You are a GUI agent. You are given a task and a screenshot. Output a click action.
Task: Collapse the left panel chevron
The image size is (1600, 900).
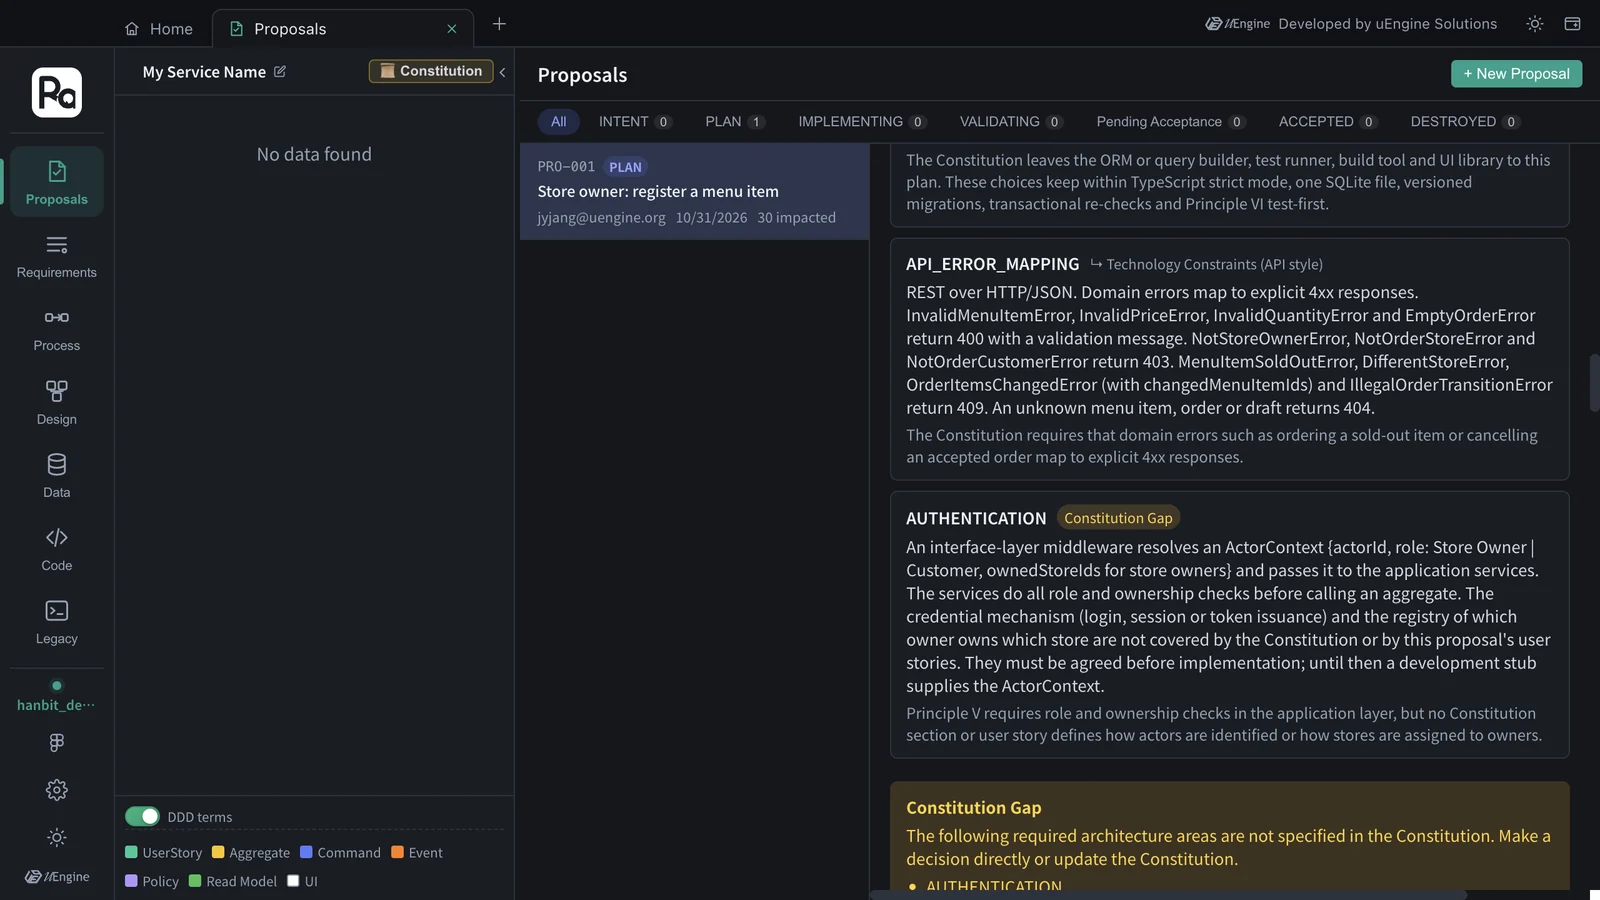502,72
